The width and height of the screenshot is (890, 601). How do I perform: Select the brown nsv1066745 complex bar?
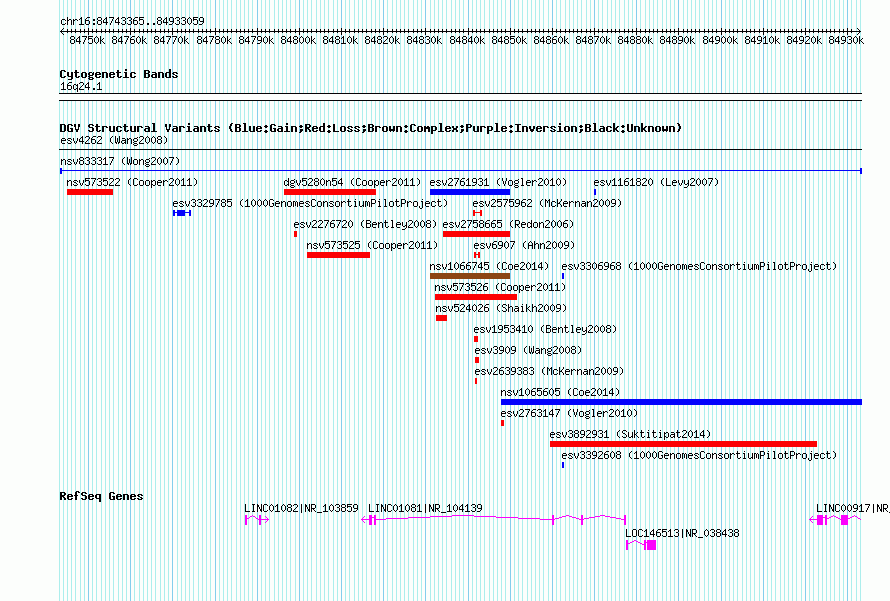pyautogui.click(x=470, y=276)
